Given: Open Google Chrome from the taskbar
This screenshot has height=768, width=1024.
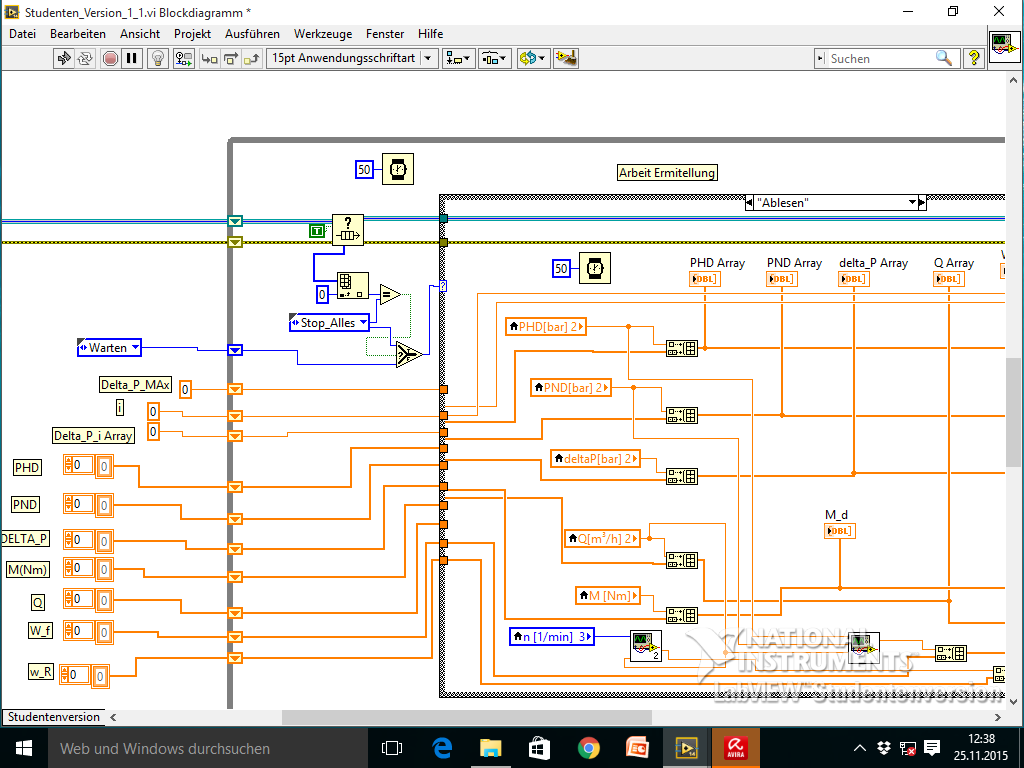Looking at the screenshot, I should 588,747.
